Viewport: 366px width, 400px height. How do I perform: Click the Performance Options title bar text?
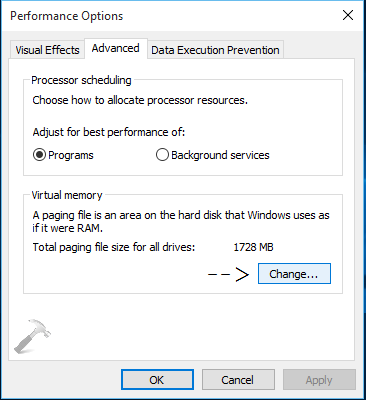67,16
